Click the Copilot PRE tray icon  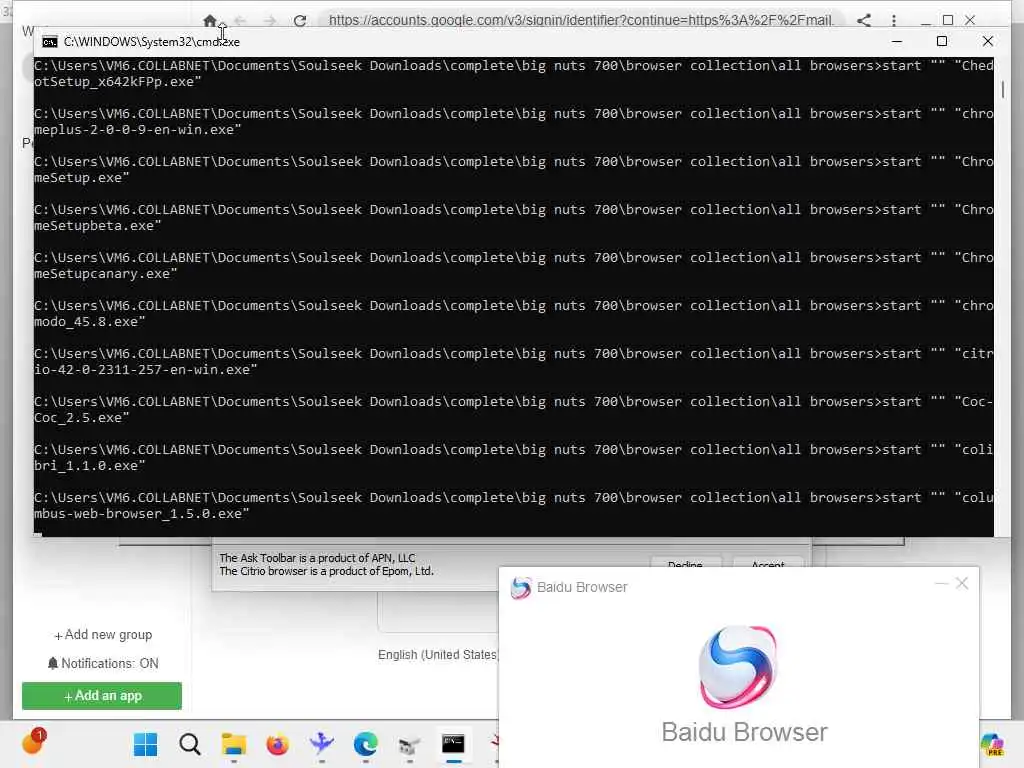[993, 744]
